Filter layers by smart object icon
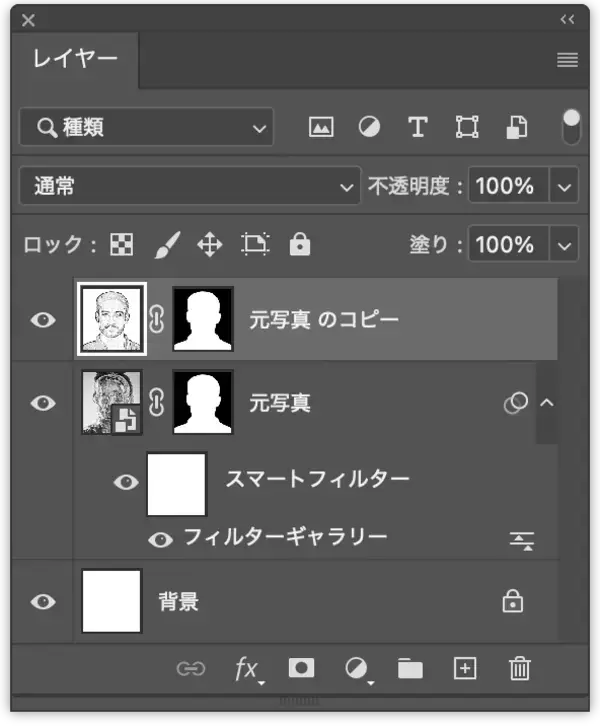Viewport: 600px width, 726px height. pos(516,127)
